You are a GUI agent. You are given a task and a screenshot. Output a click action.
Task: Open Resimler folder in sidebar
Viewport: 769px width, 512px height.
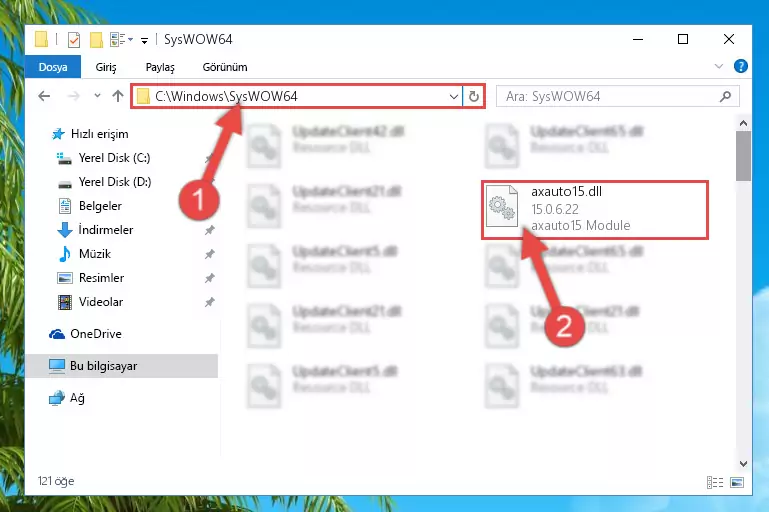(x=102, y=278)
